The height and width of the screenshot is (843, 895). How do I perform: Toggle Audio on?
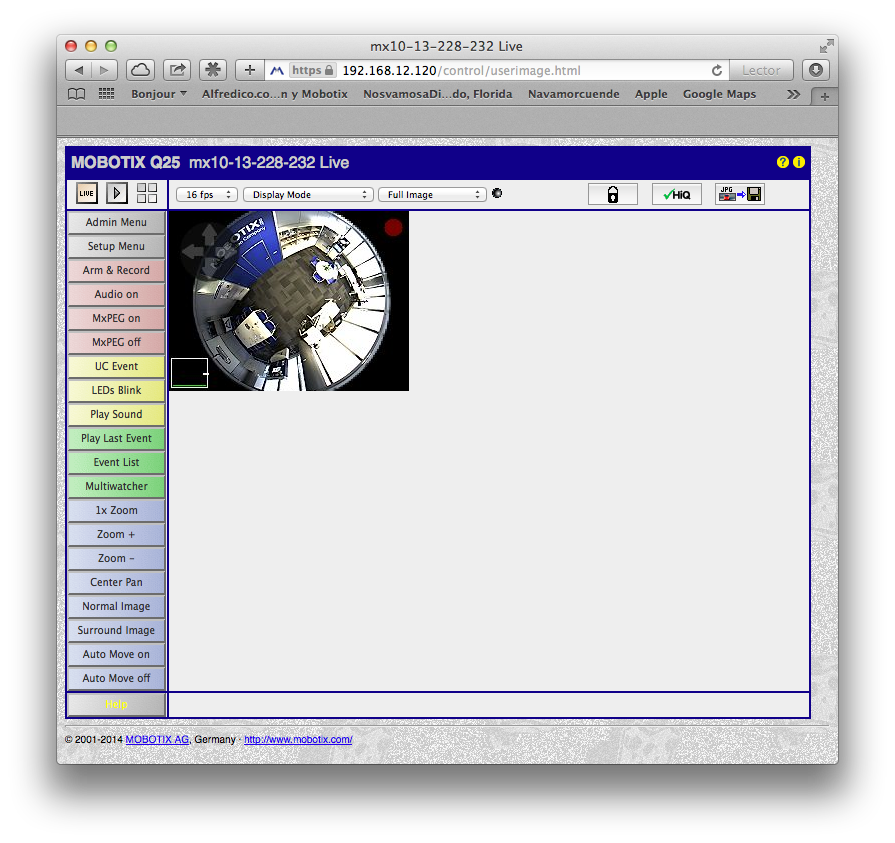[116, 294]
